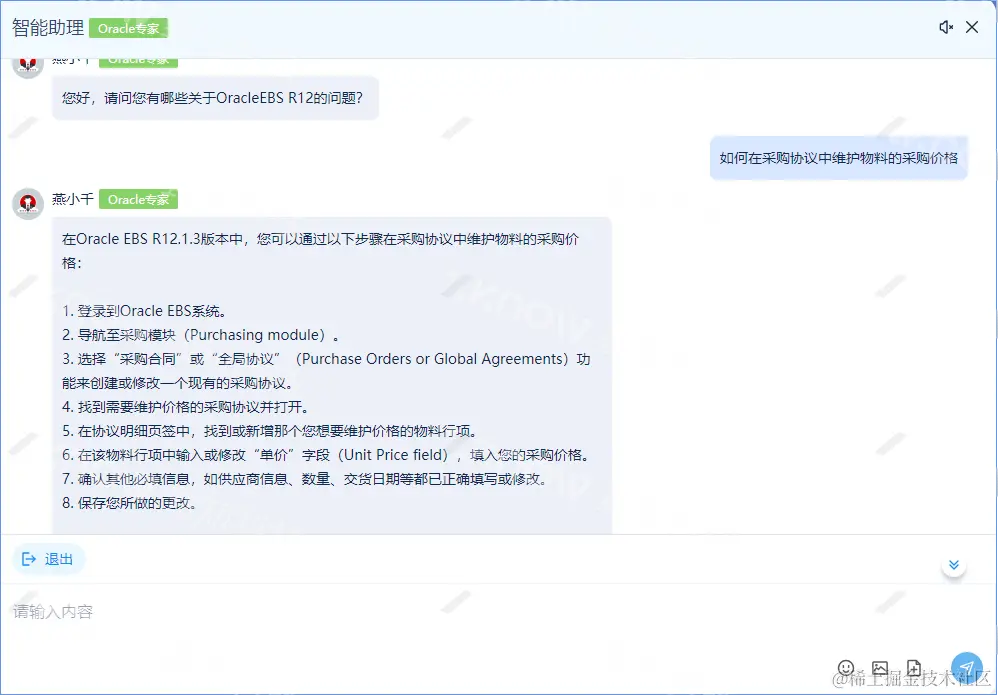Collapse the chat with the double-chevron arrow
Viewport: 998px width, 695px height.
(952, 565)
